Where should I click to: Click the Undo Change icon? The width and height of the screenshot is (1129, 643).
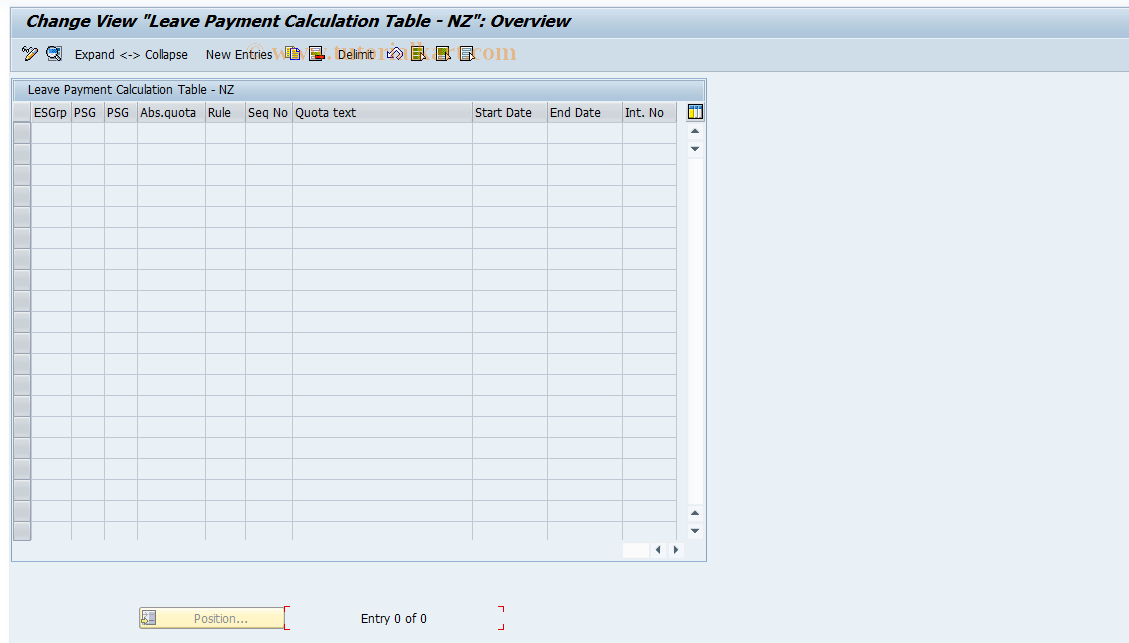coord(395,53)
